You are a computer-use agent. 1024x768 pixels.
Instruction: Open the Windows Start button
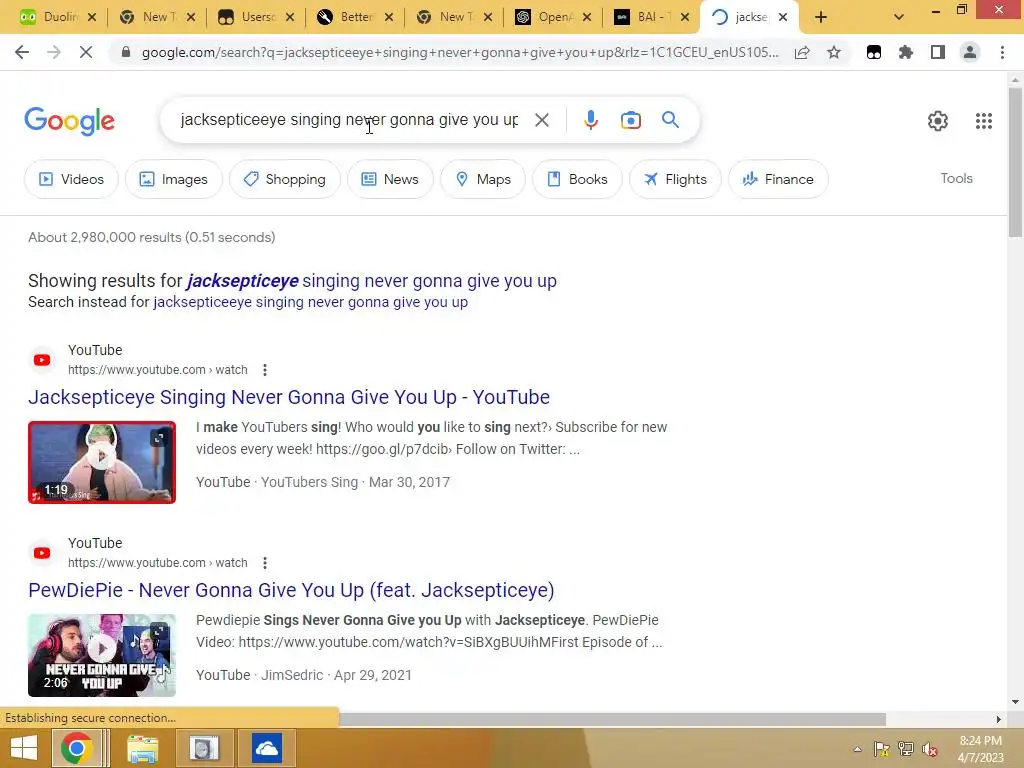pyautogui.click(x=24, y=748)
